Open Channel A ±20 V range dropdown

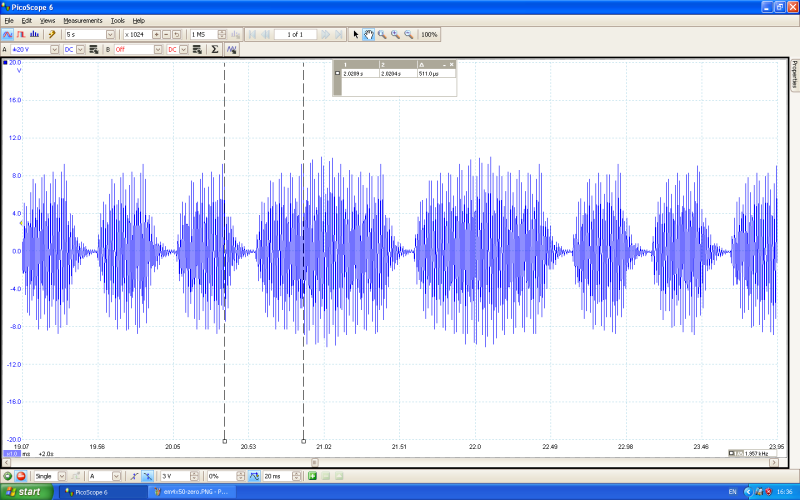pyautogui.click(x=55, y=49)
